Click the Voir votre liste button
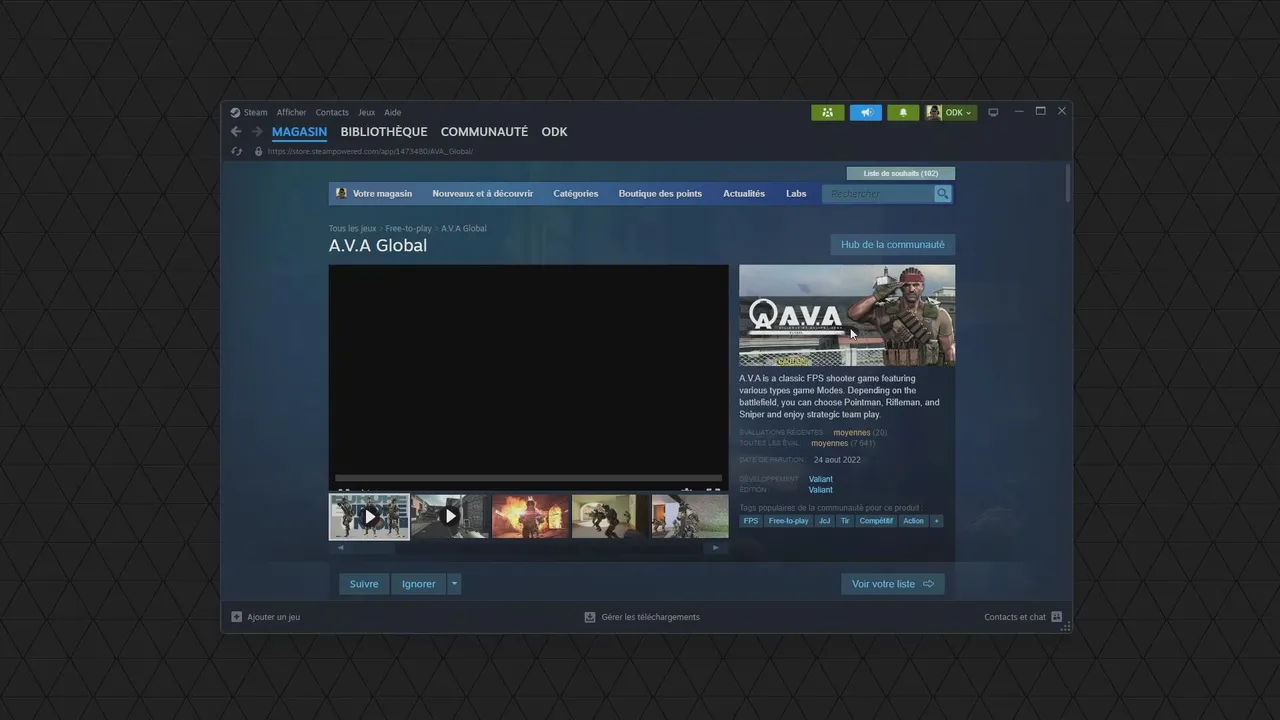Screen dimensions: 1280x720 tap(893, 584)
